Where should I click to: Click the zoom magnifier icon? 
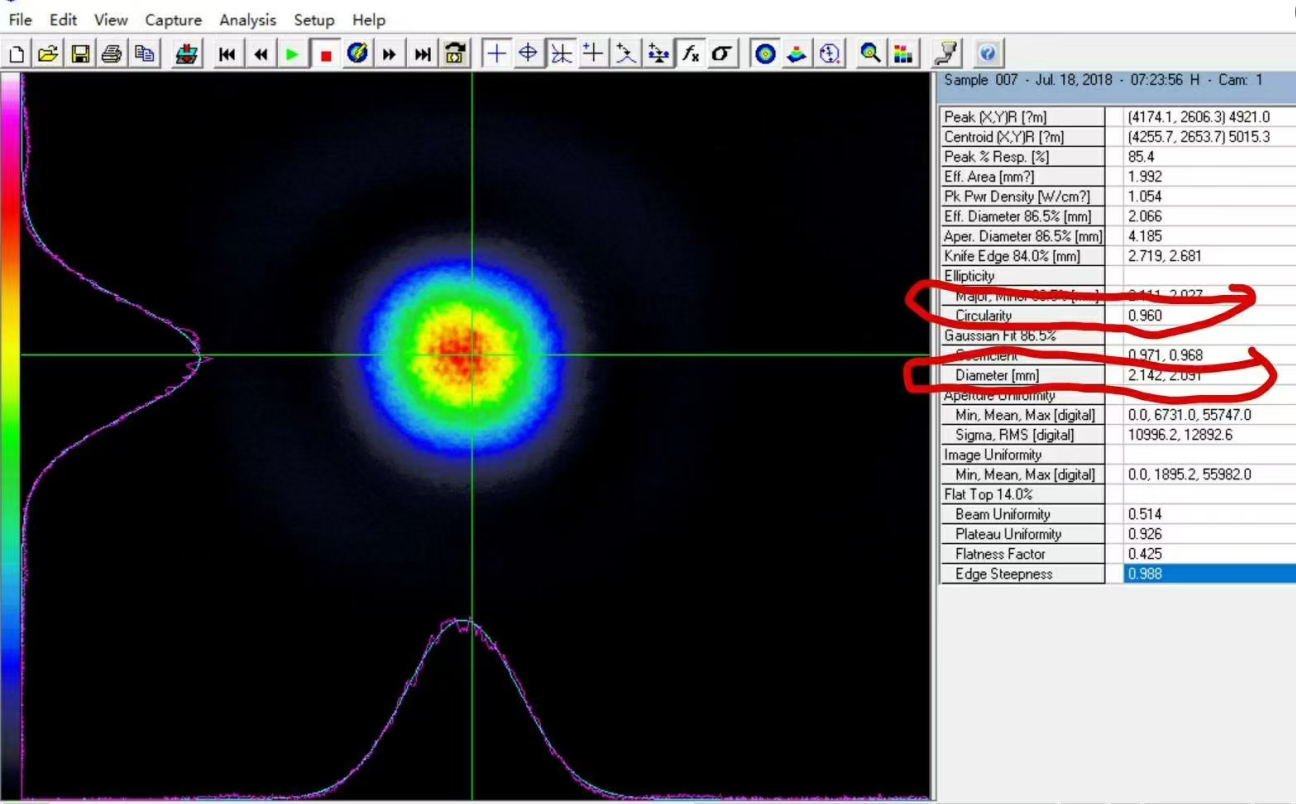pyautogui.click(x=870, y=54)
